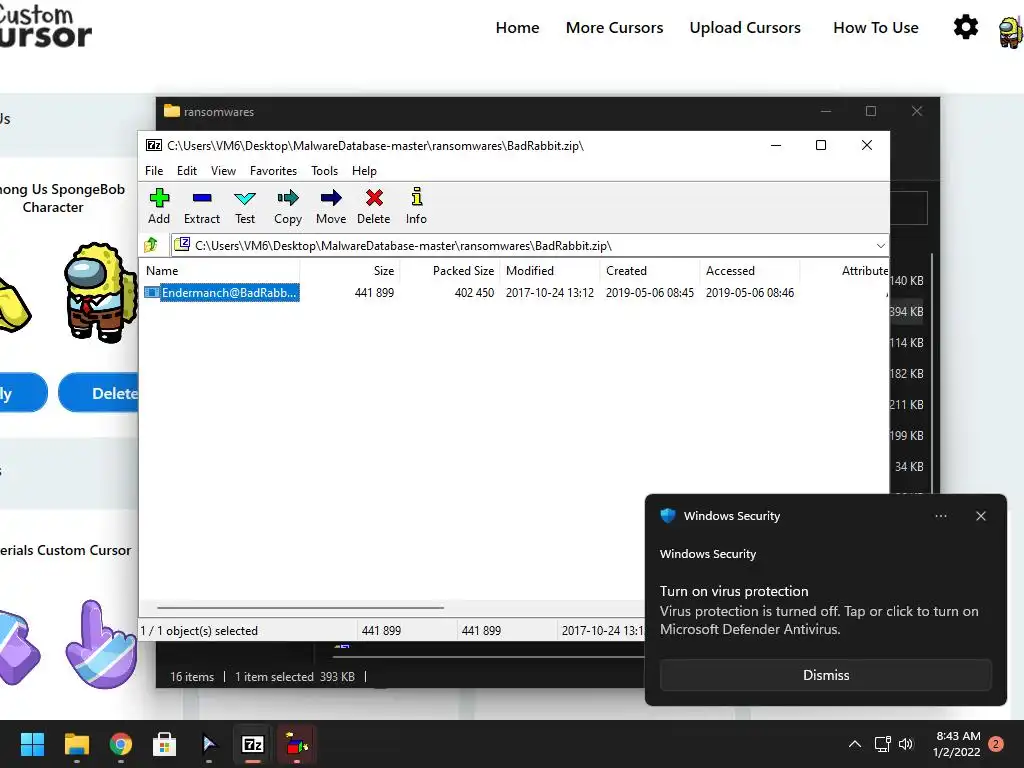Open the Home link on Custom Cursor site
Image resolution: width=1024 pixels, height=768 pixels.
coord(517,27)
